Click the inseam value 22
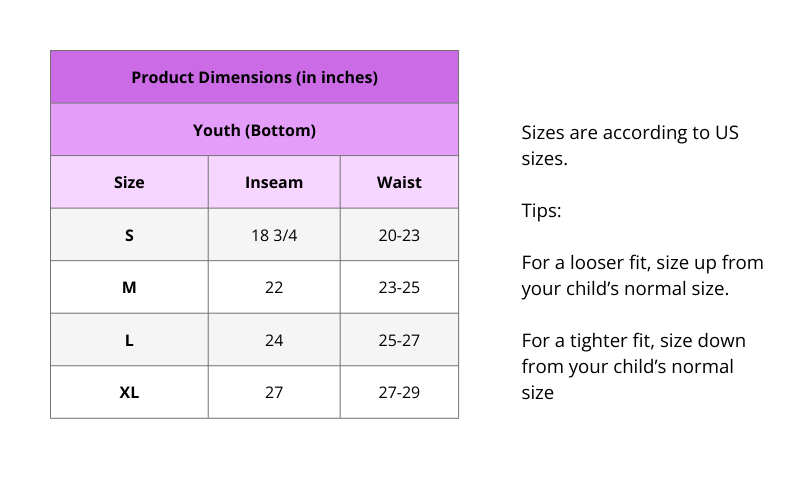Image resolution: width=800 pixels, height=500 pixels. tap(274, 287)
